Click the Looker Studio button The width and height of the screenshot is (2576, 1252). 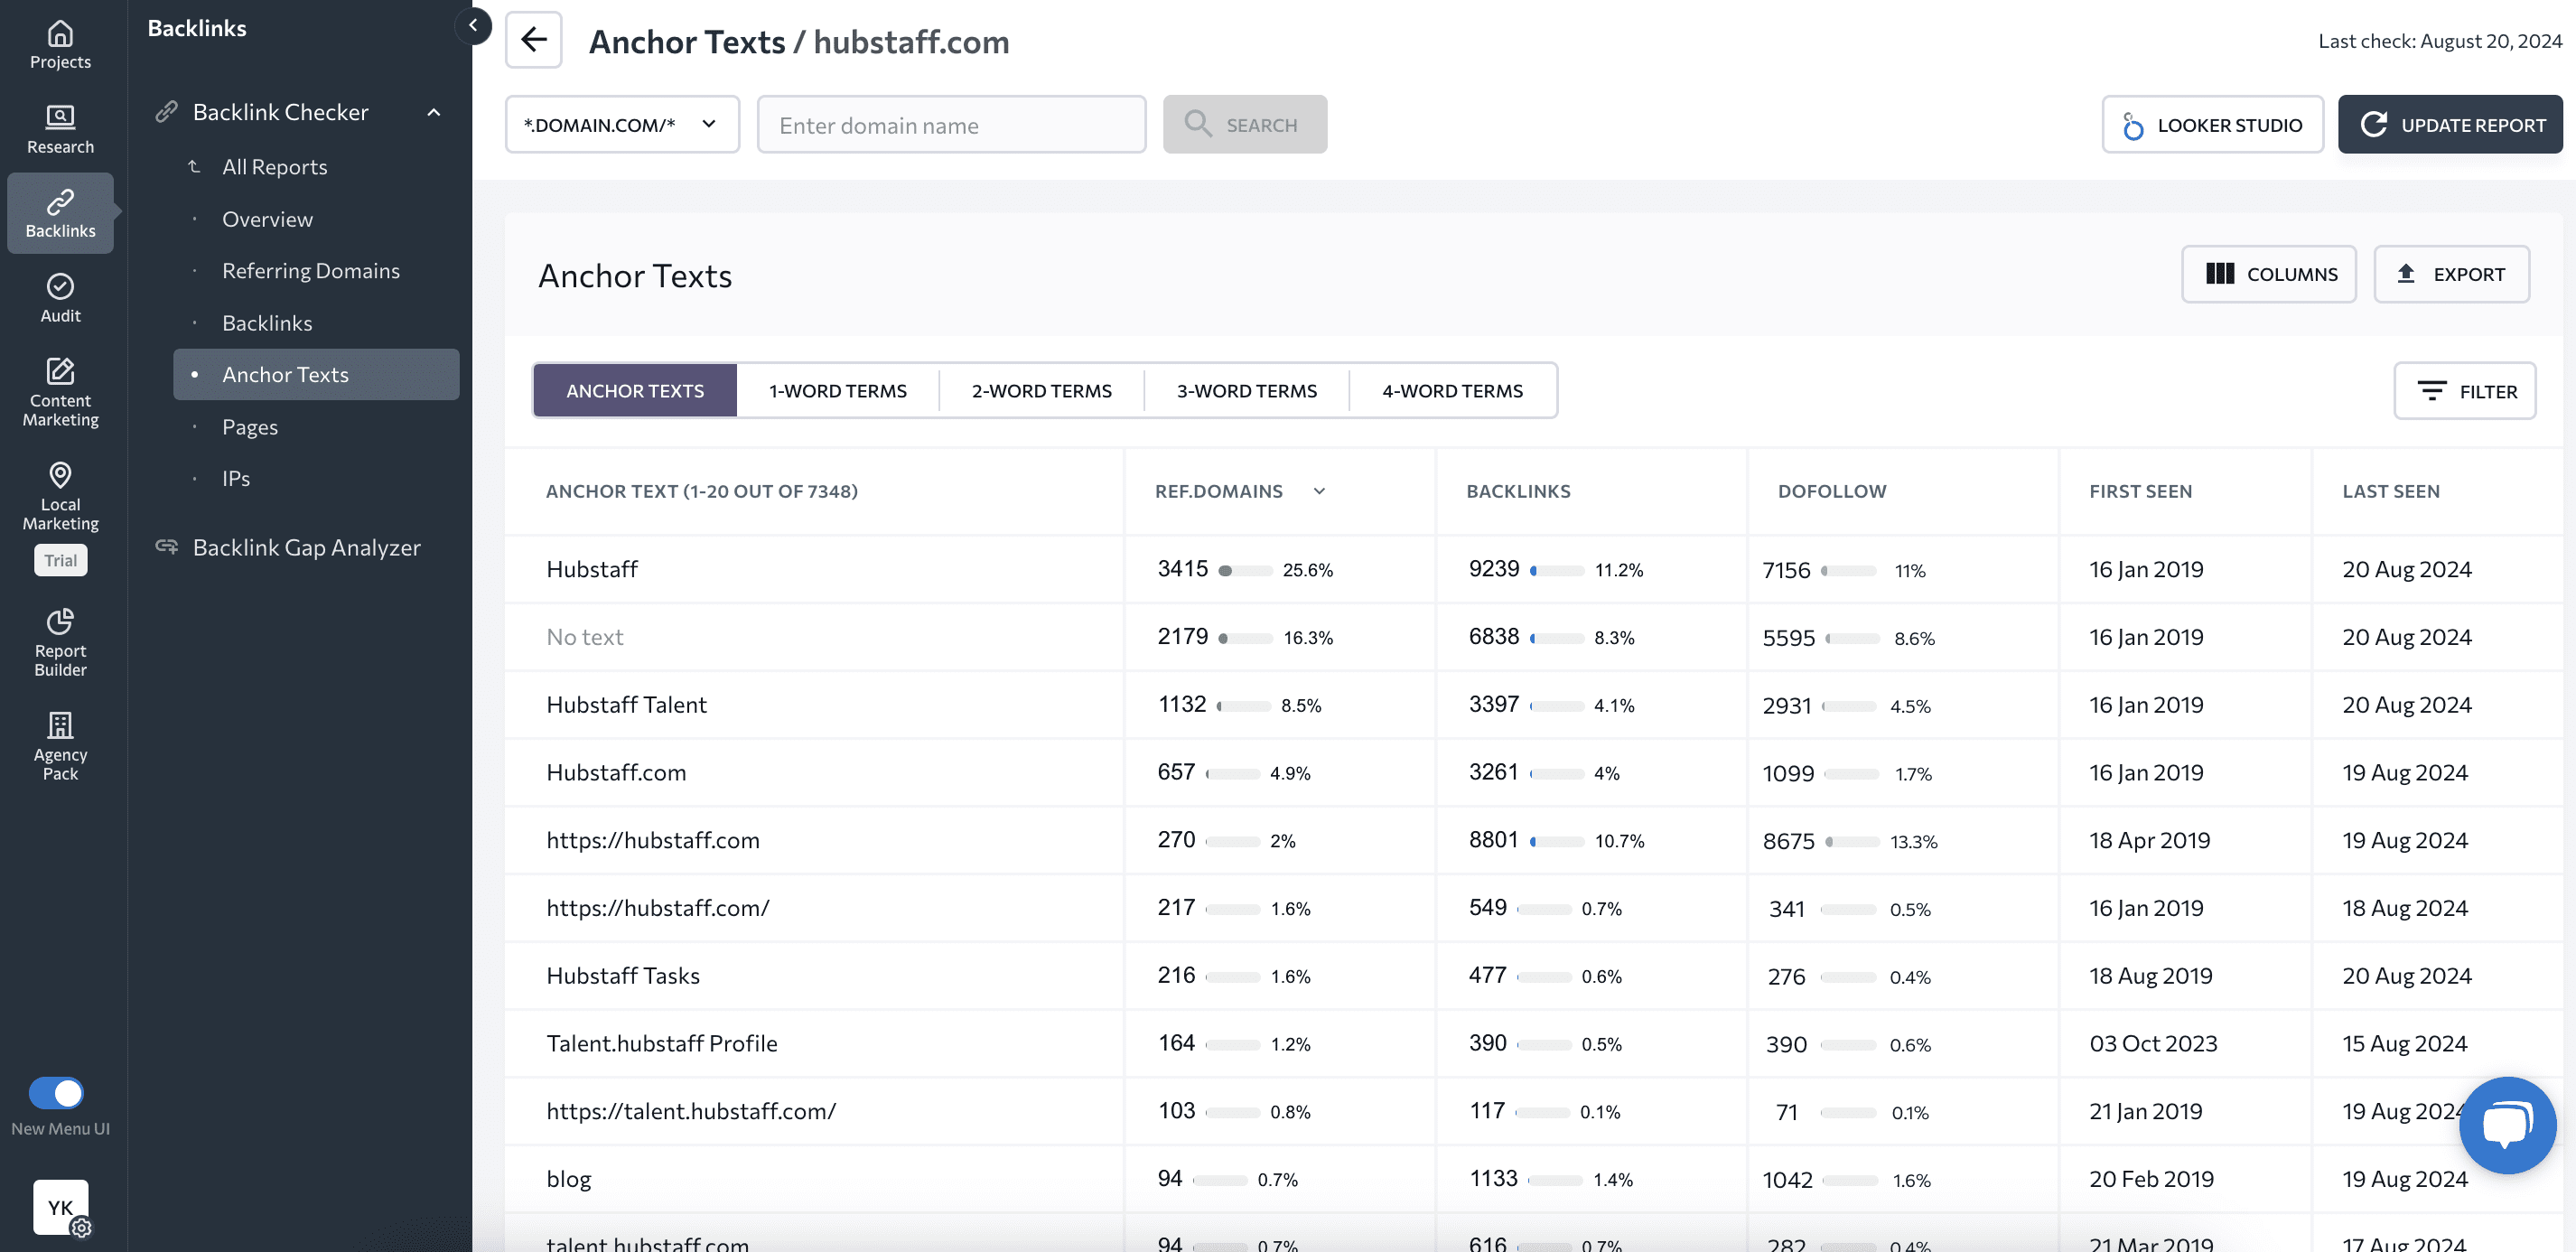click(x=2212, y=125)
